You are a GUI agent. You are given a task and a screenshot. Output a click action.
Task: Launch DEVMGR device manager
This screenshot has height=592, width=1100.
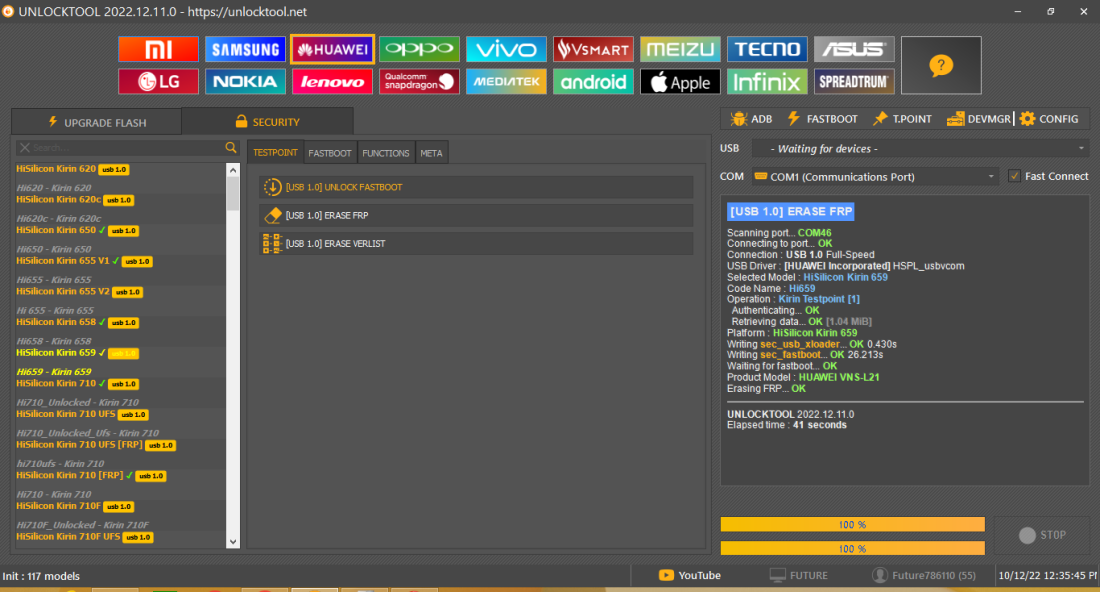(979, 119)
